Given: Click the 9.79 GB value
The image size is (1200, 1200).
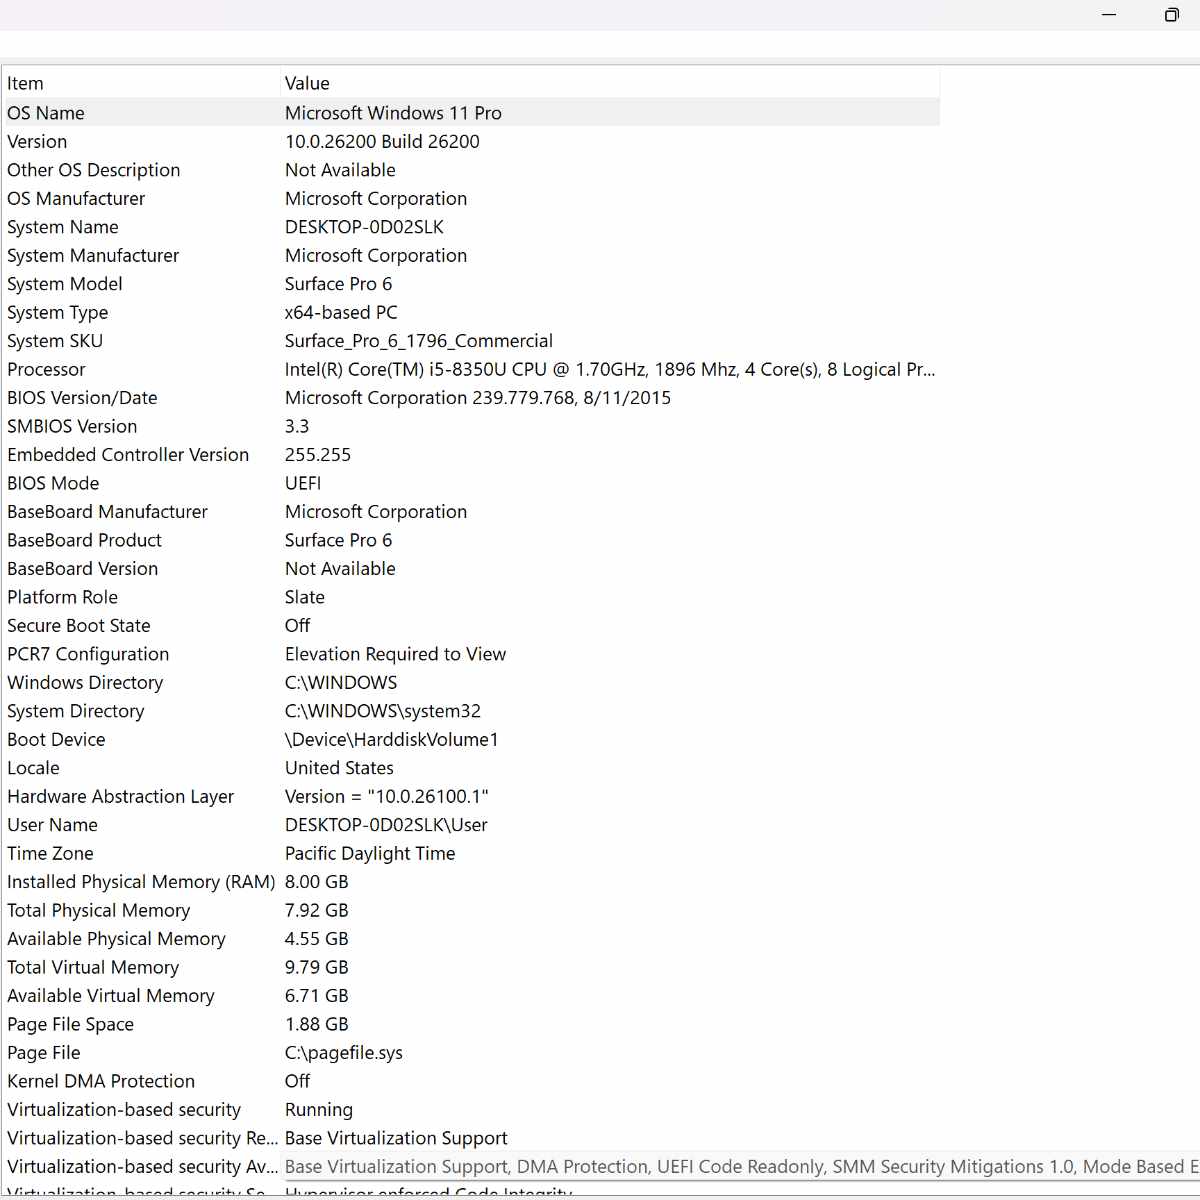Looking at the screenshot, I should coord(317,968).
